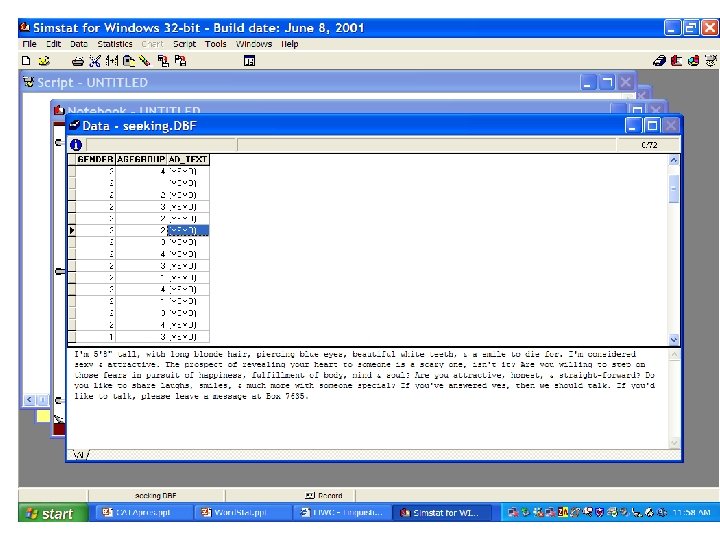Show the Chart window via pie icon

coord(693,61)
